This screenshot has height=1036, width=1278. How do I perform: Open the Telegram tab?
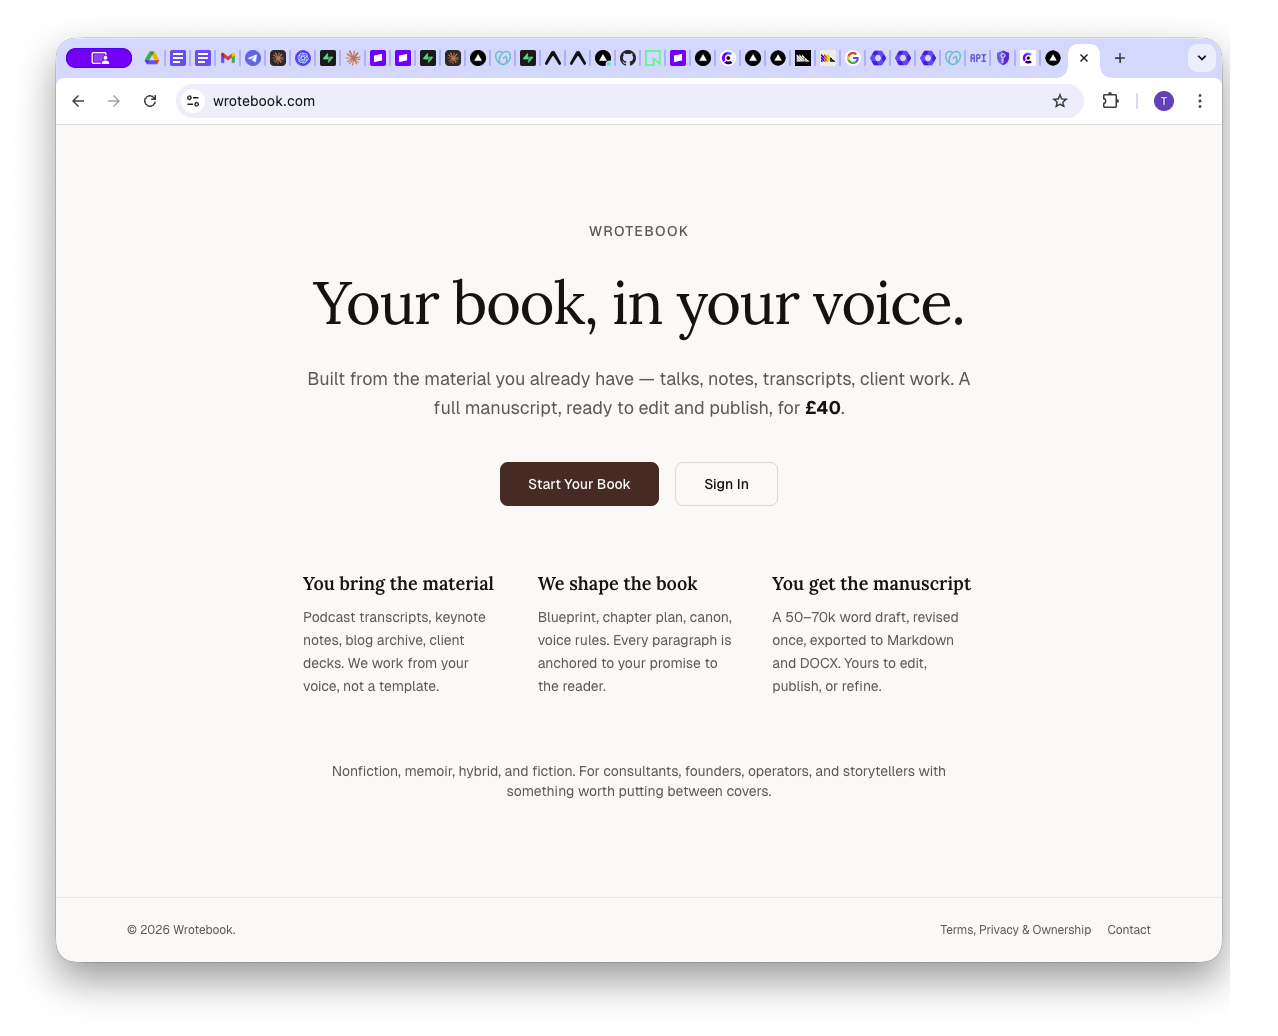(253, 58)
